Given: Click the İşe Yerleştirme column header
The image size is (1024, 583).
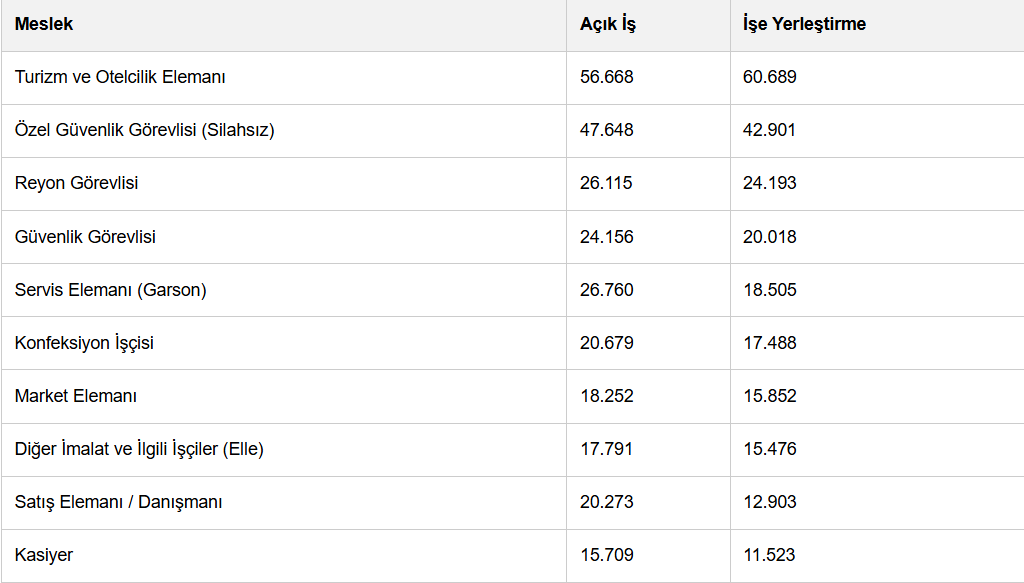Looking at the screenshot, I should point(877,25).
